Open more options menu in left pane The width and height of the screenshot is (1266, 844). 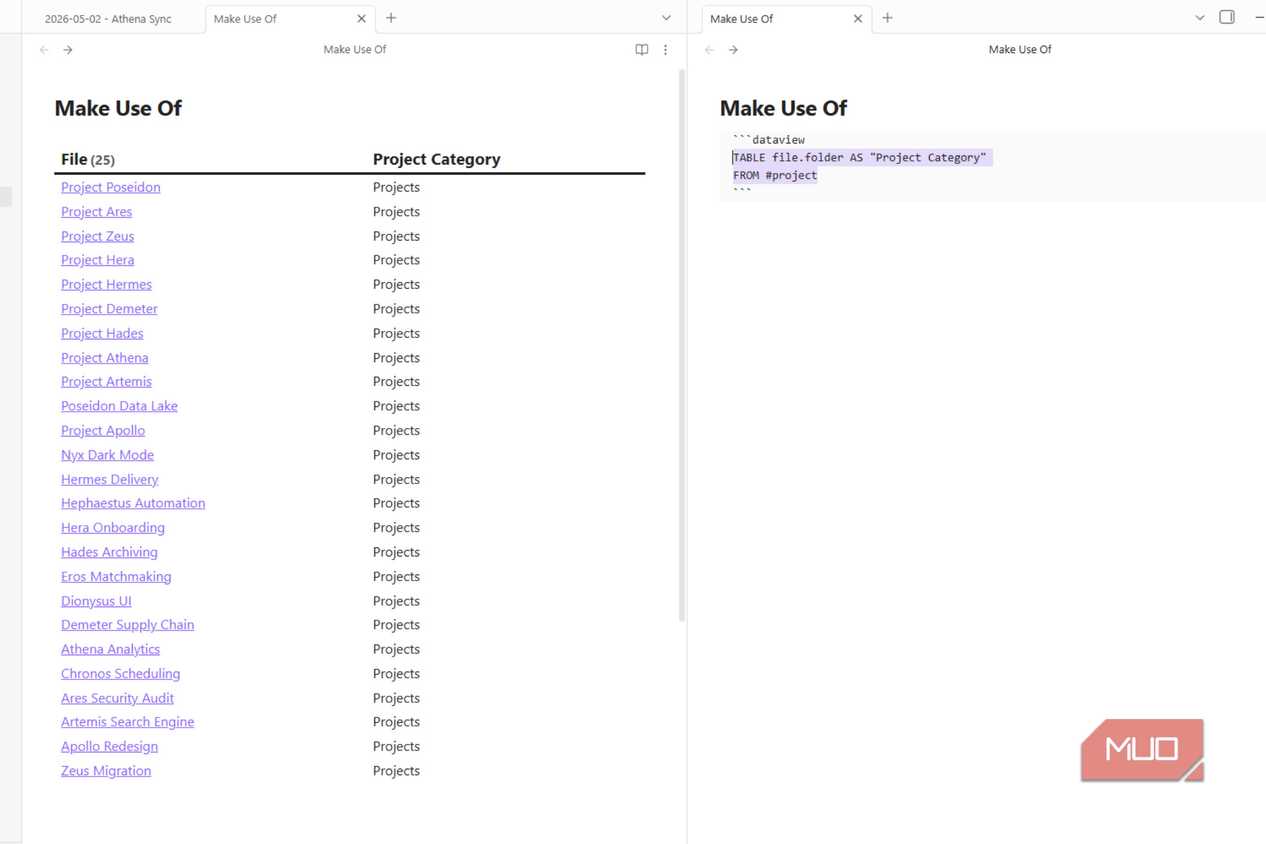pos(666,50)
